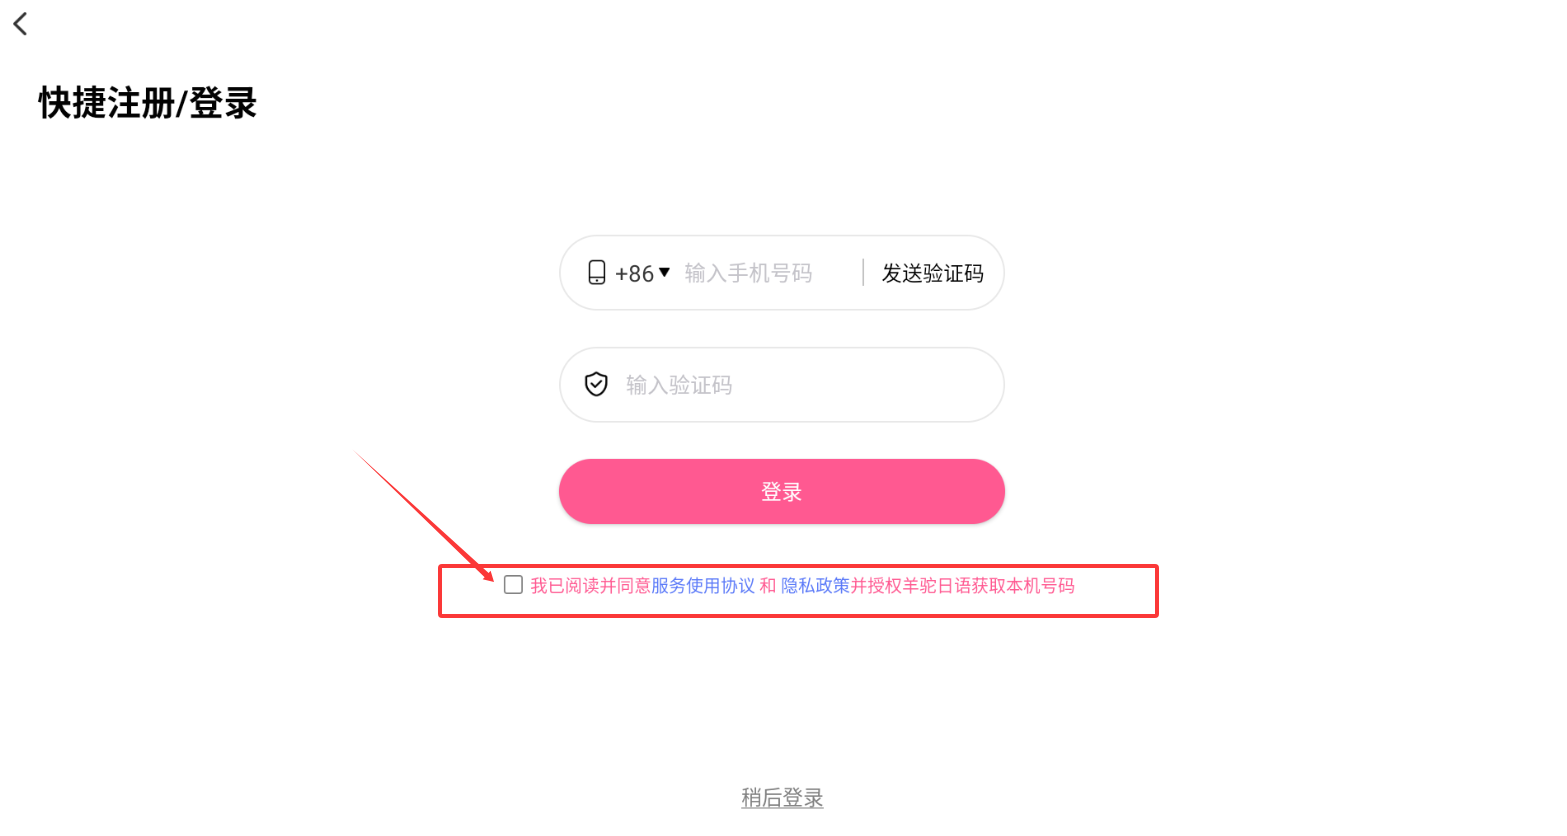Click the 并授权羊驼日语获取本机号码 text

[962, 586]
